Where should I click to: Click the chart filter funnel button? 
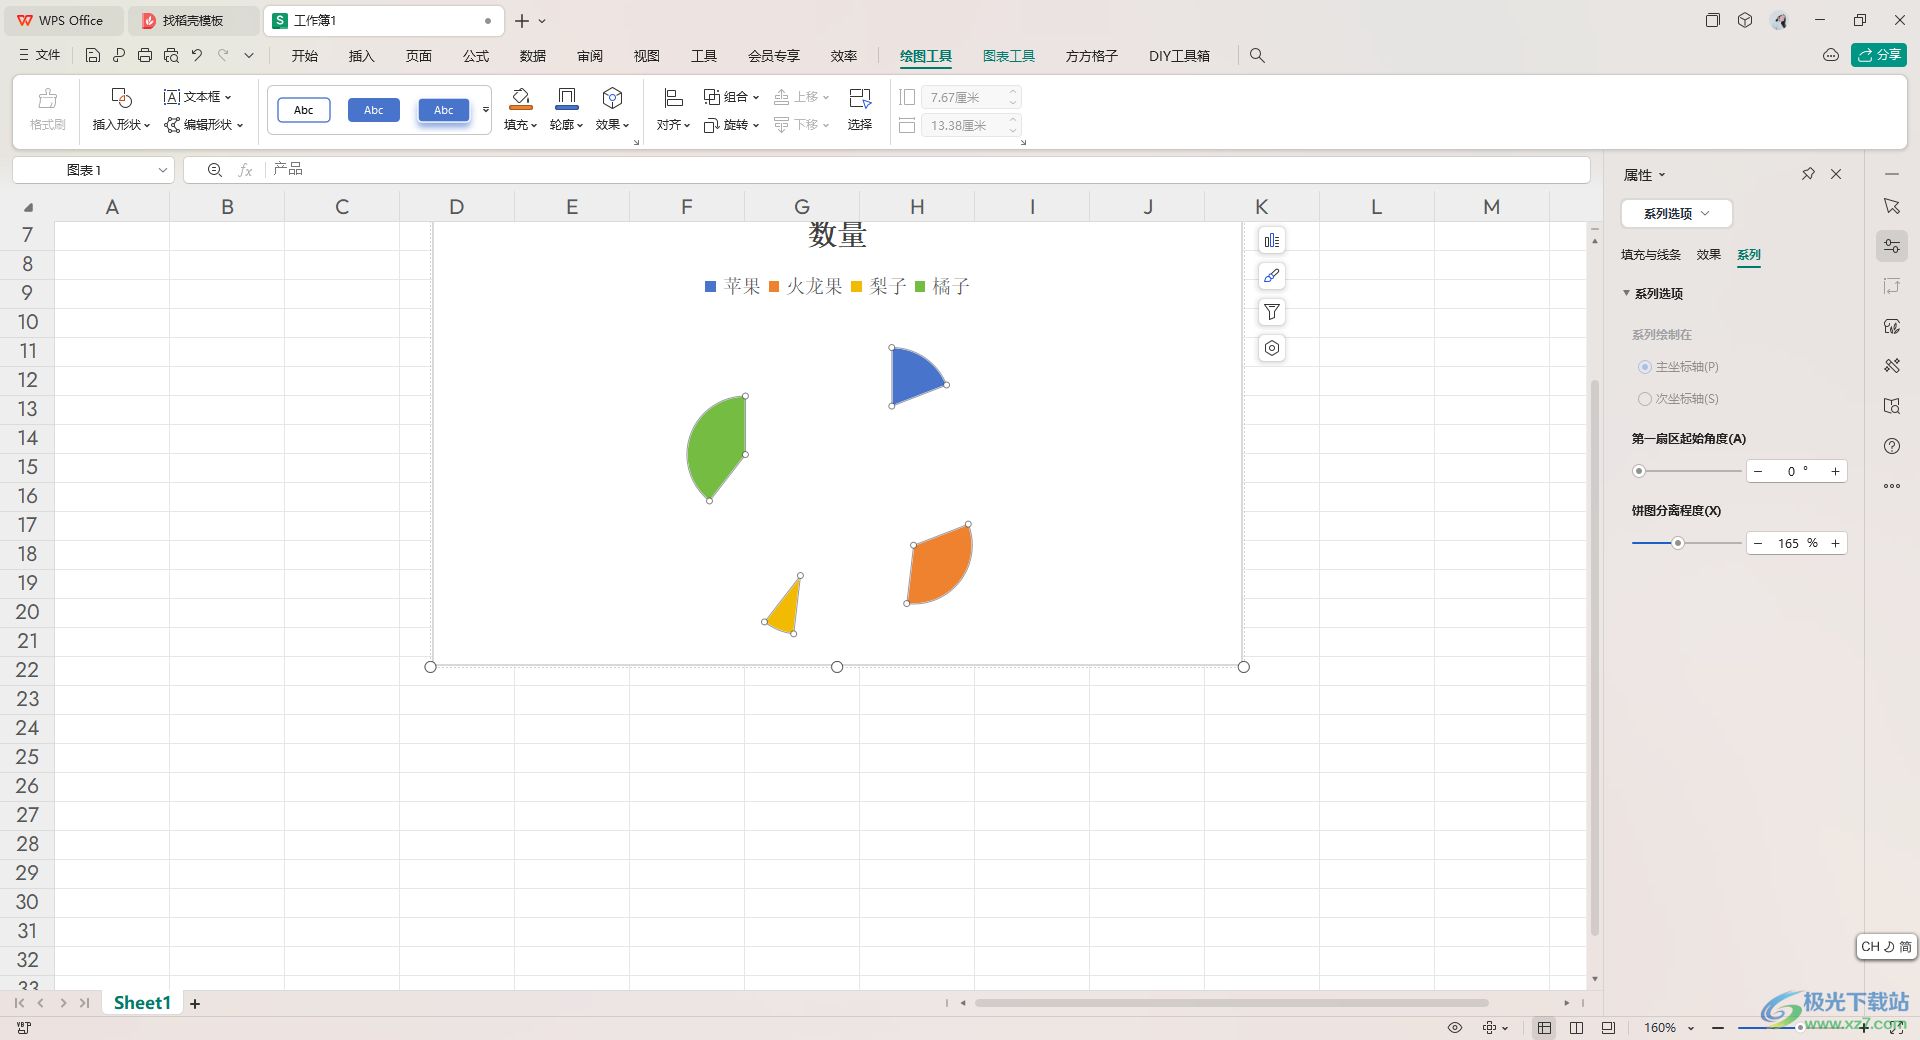[1271, 312]
